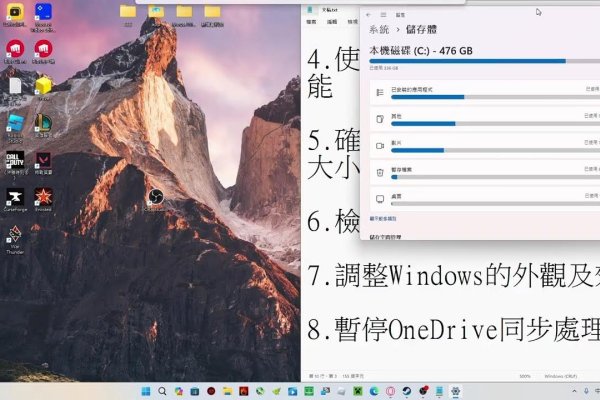Image resolution: width=600 pixels, height=400 pixels.
Task: Open the Roblox Studio desktop shortcut
Action: (15, 126)
